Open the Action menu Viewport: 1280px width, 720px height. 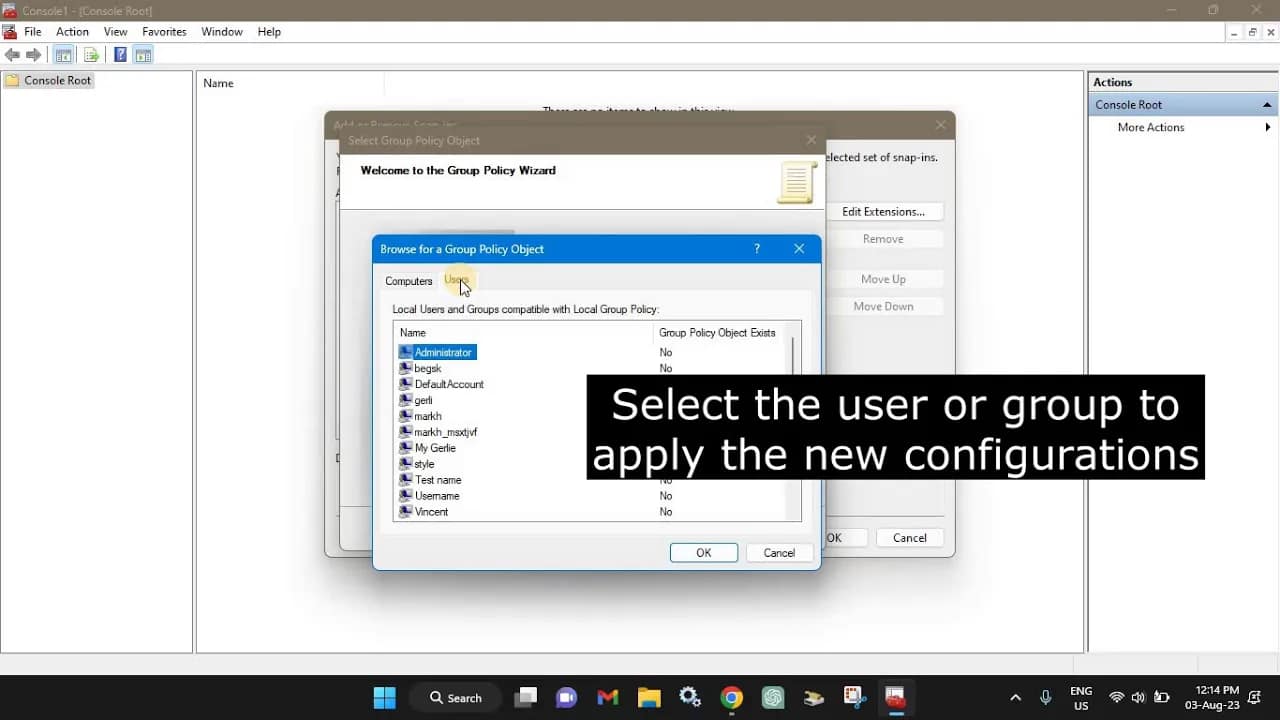click(x=72, y=31)
